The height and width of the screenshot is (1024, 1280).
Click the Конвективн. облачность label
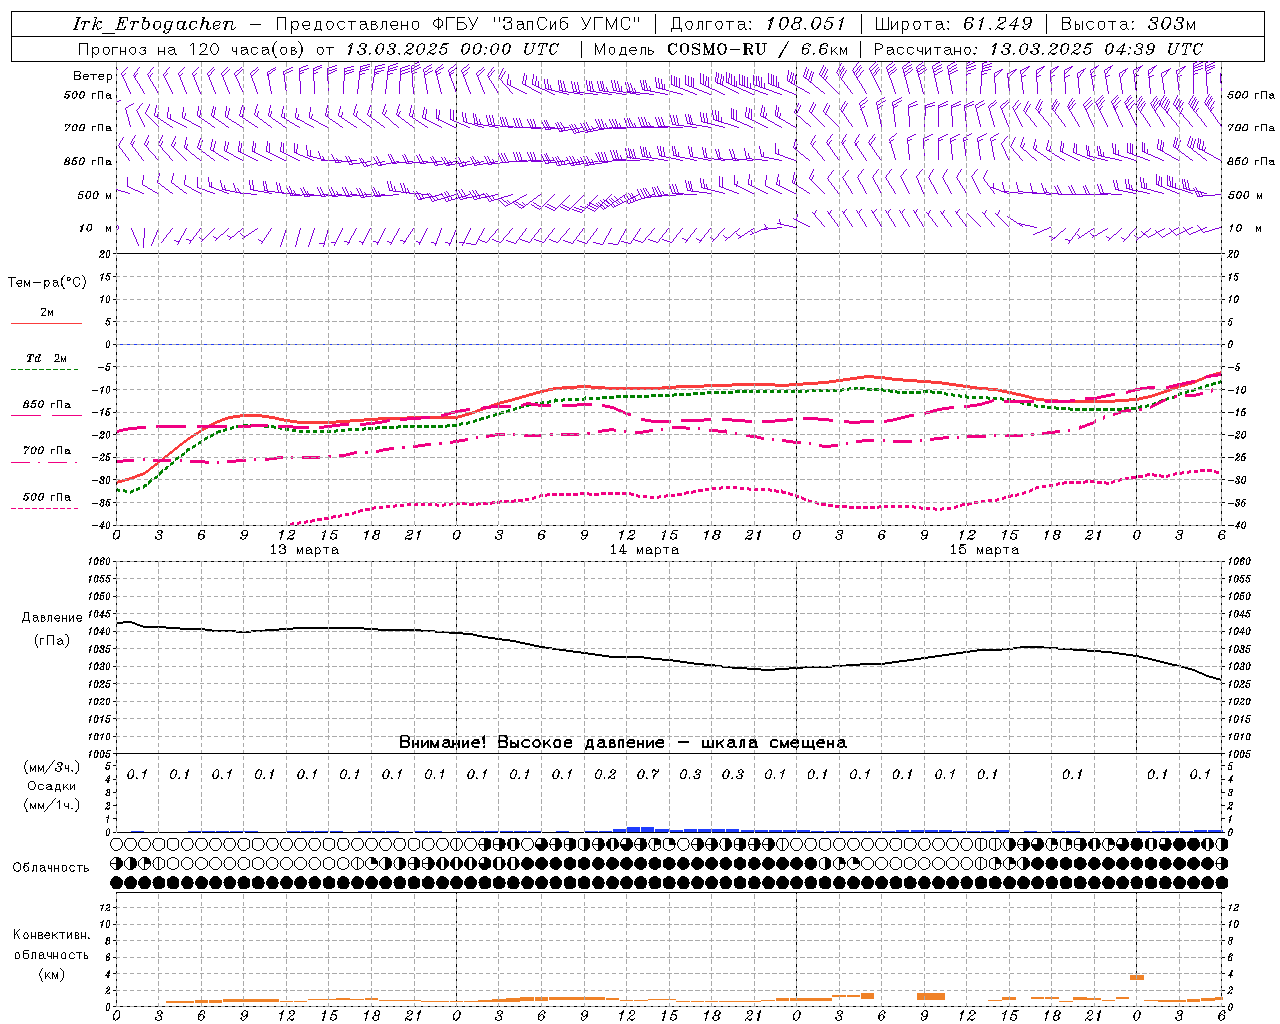tap(51, 945)
